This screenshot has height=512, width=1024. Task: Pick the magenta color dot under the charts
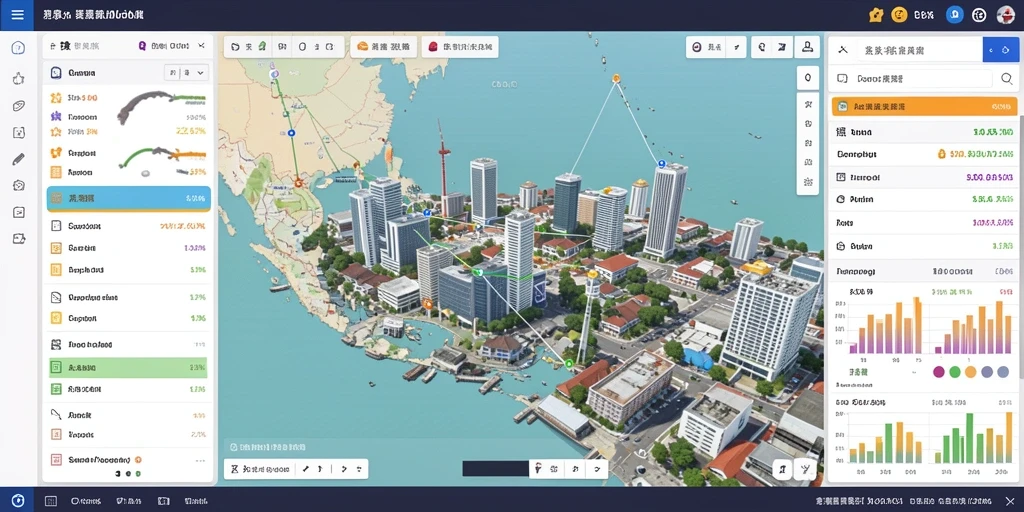939,372
